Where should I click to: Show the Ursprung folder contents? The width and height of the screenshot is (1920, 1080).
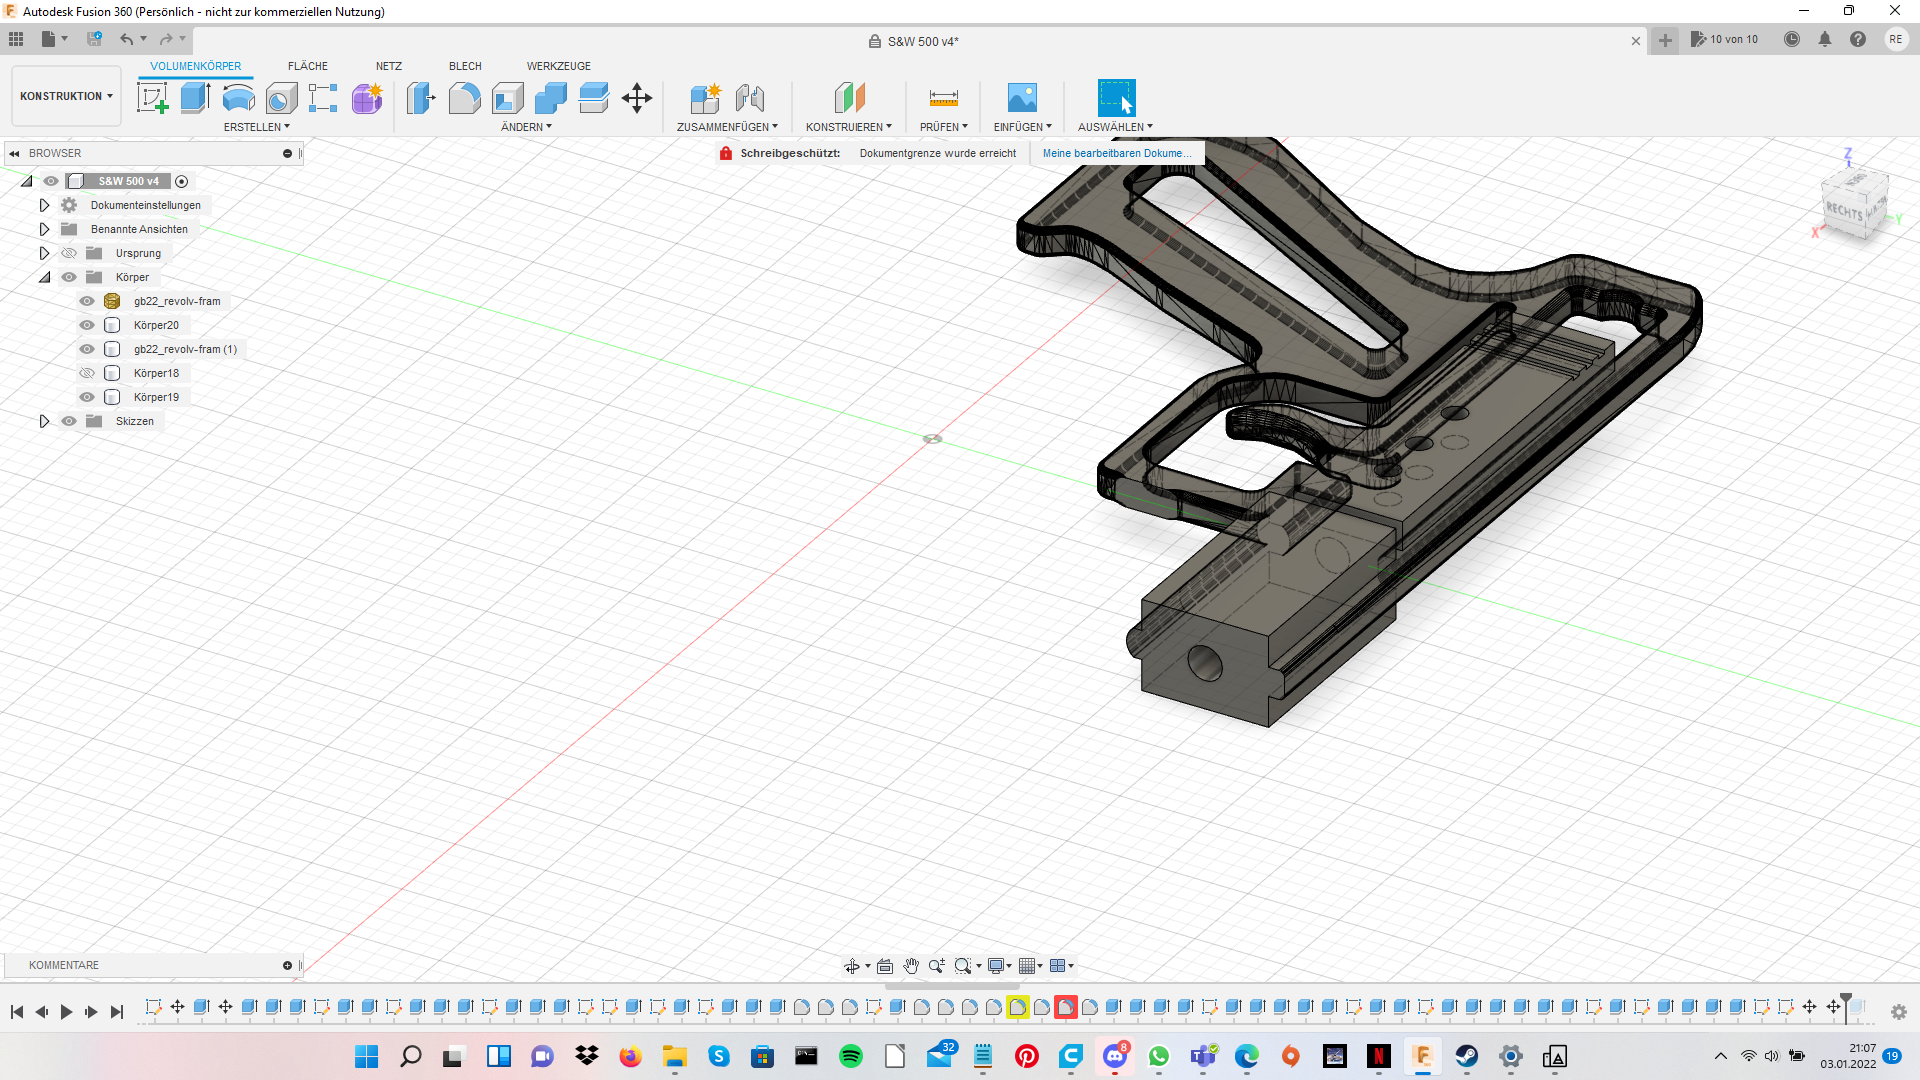coord(44,253)
